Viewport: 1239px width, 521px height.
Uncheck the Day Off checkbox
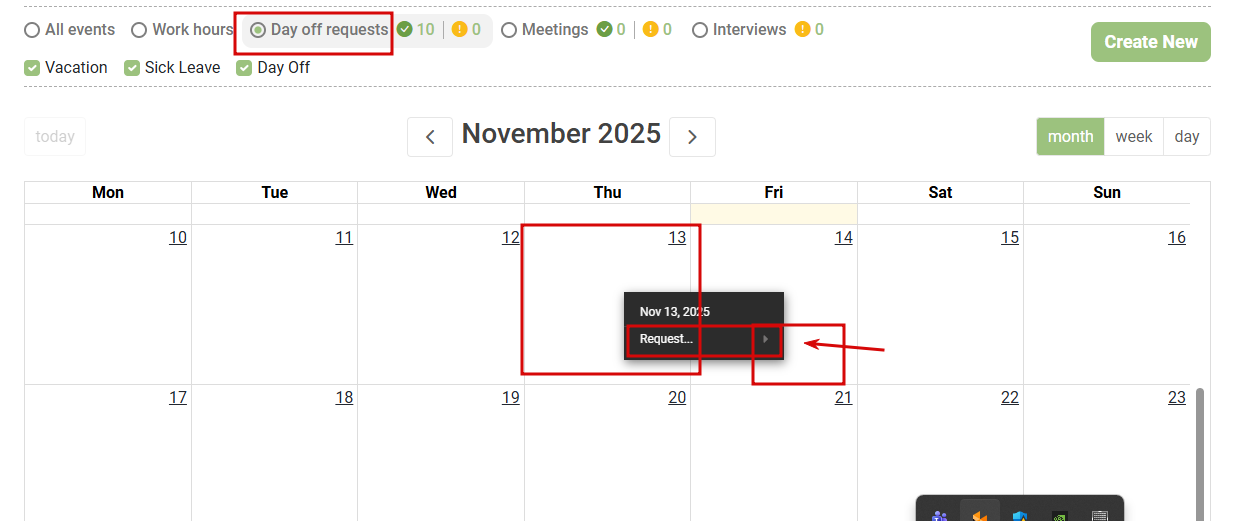pos(244,68)
